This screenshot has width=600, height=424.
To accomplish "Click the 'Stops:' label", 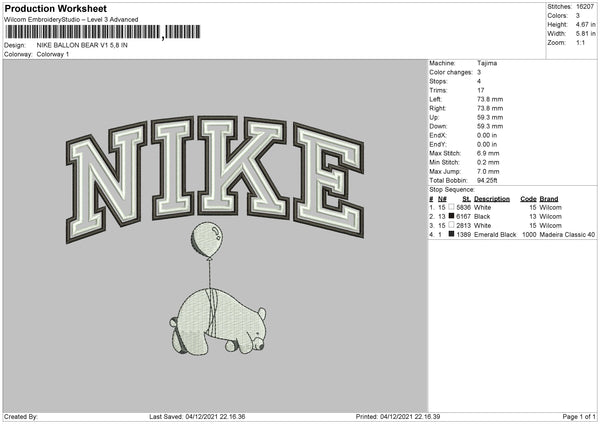I will coord(438,81).
